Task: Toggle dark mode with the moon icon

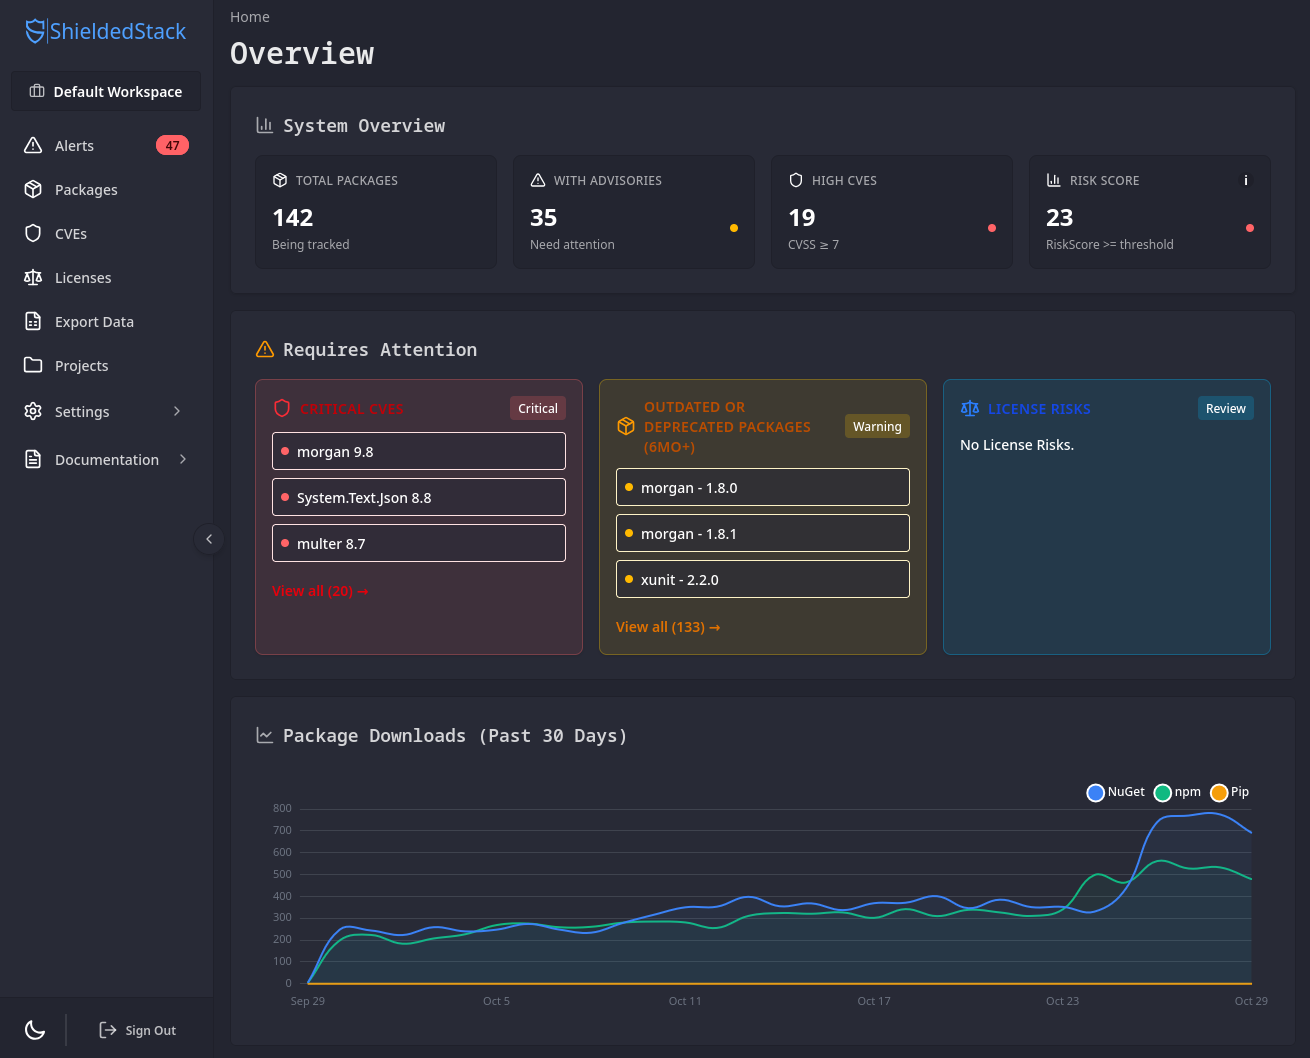Action: click(34, 1029)
